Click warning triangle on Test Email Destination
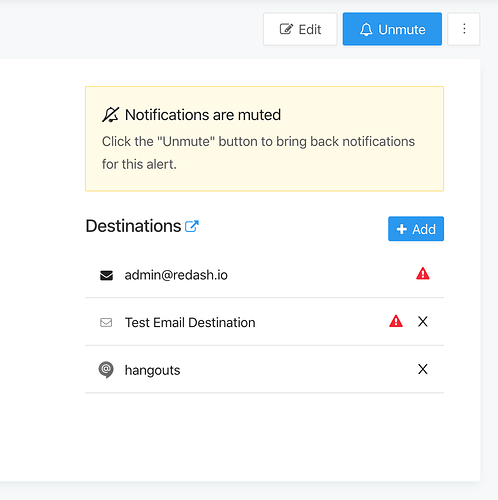 click(x=396, y=321)
